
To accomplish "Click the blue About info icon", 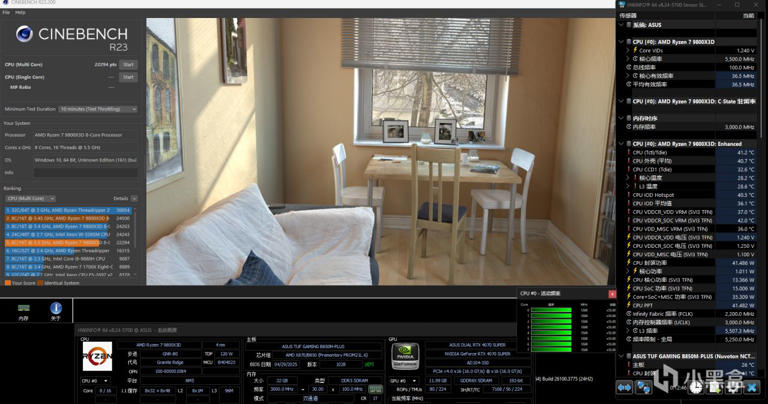I will click(55, 308).
